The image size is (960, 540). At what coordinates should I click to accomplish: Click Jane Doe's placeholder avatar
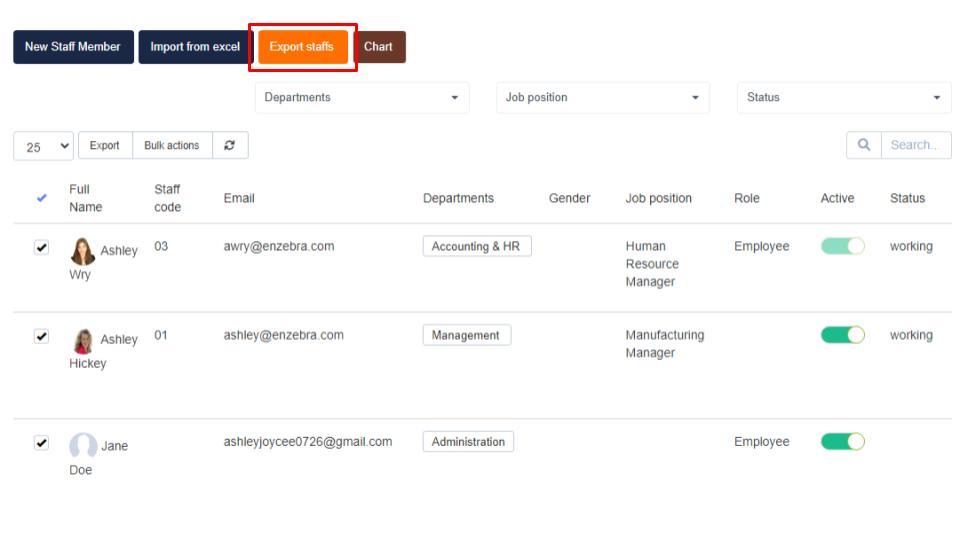(83, 446)
